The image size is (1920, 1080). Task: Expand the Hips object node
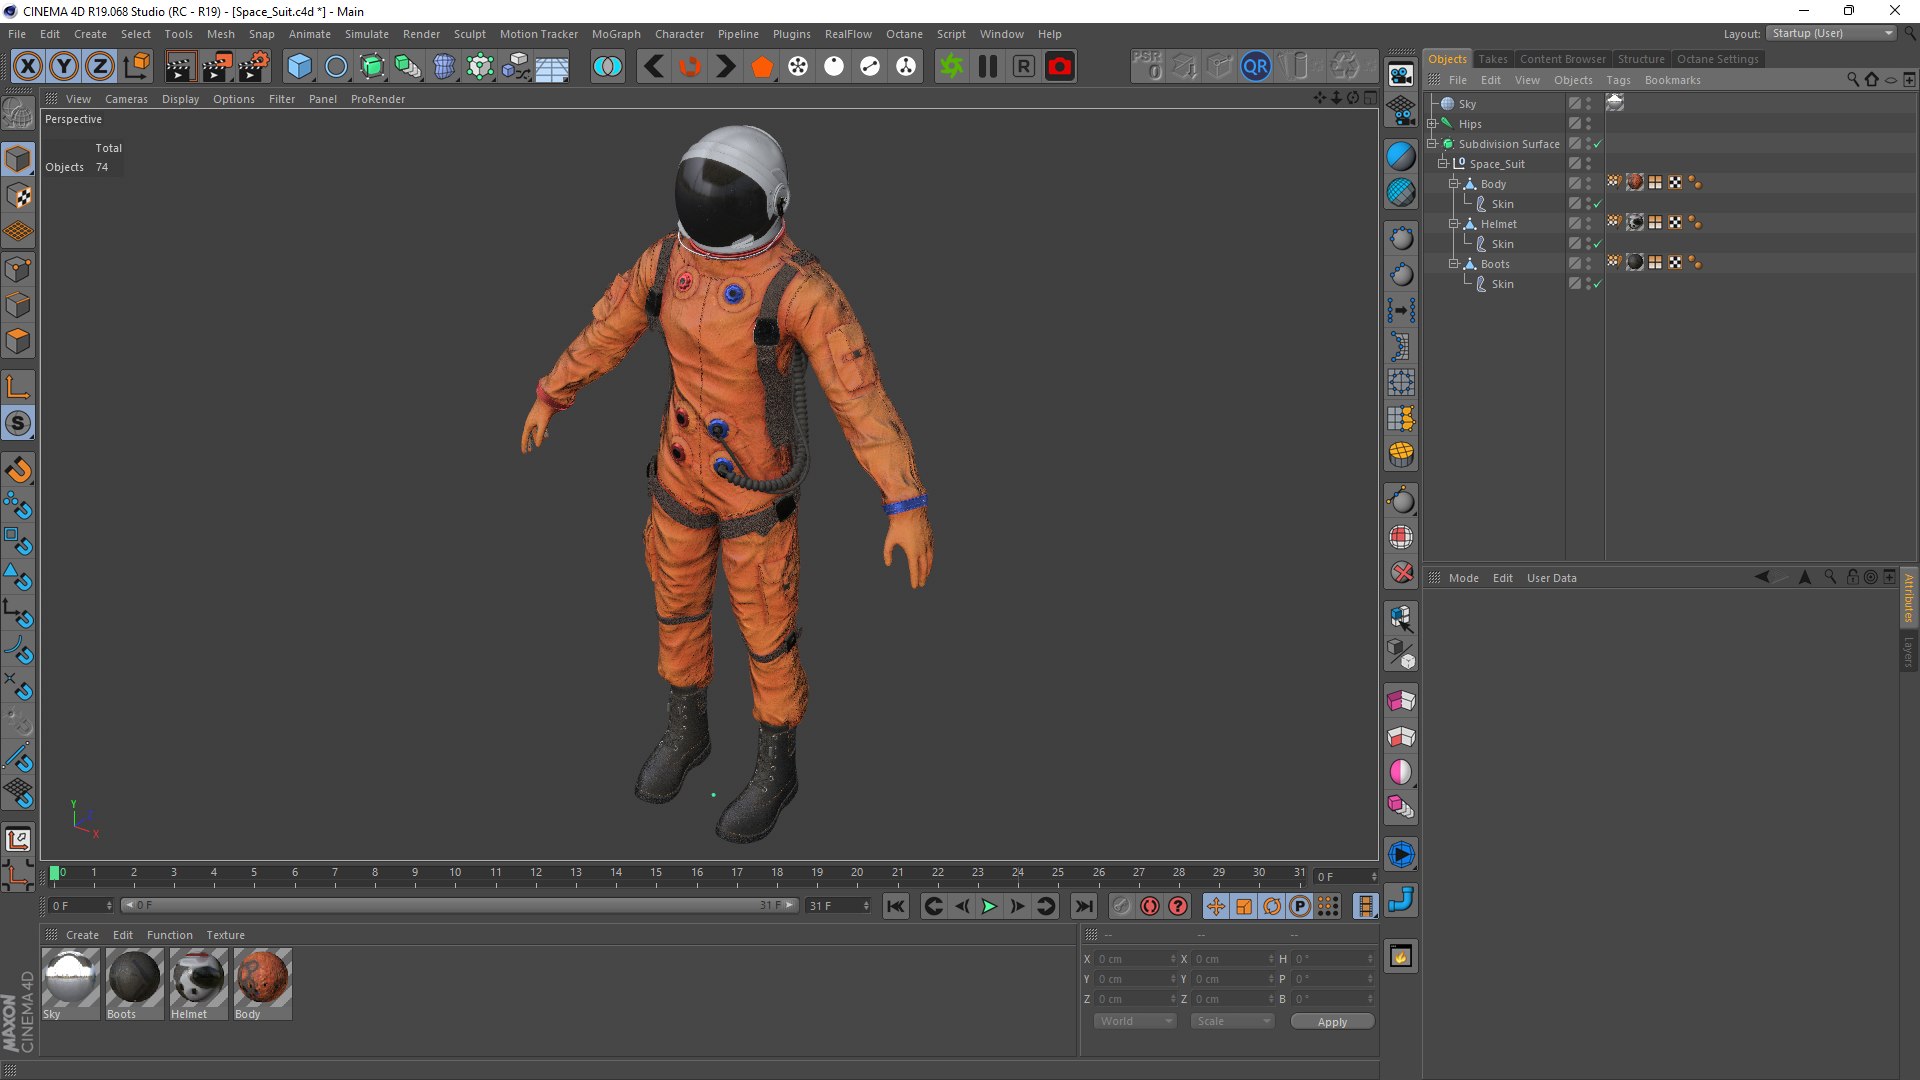1432,124
